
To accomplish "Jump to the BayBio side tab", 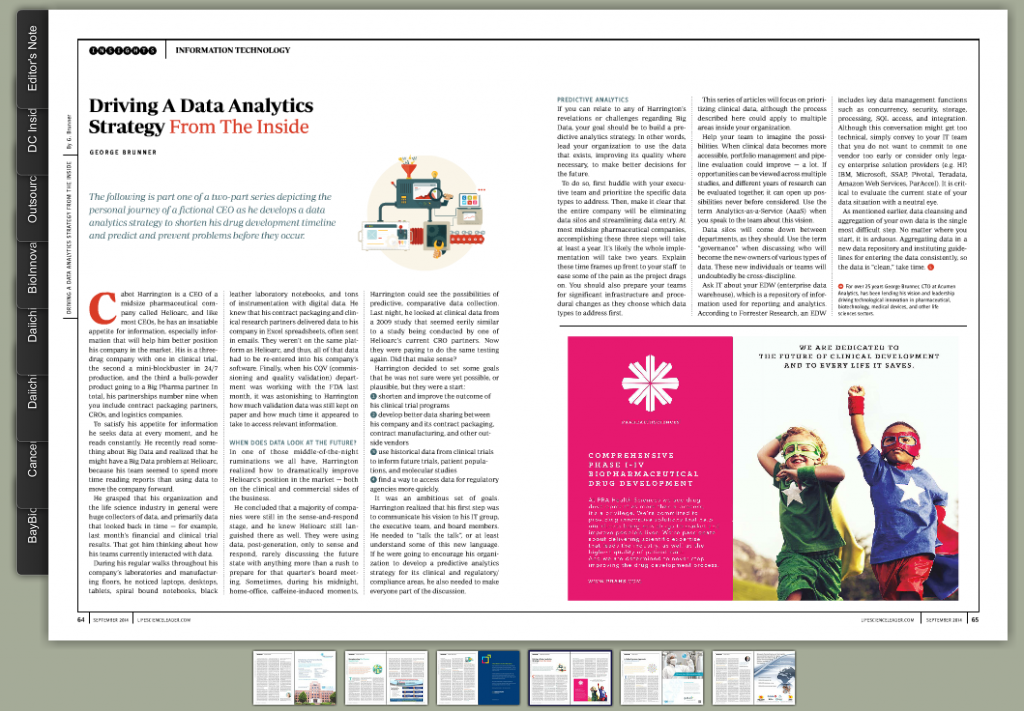I will coord(33,526).
